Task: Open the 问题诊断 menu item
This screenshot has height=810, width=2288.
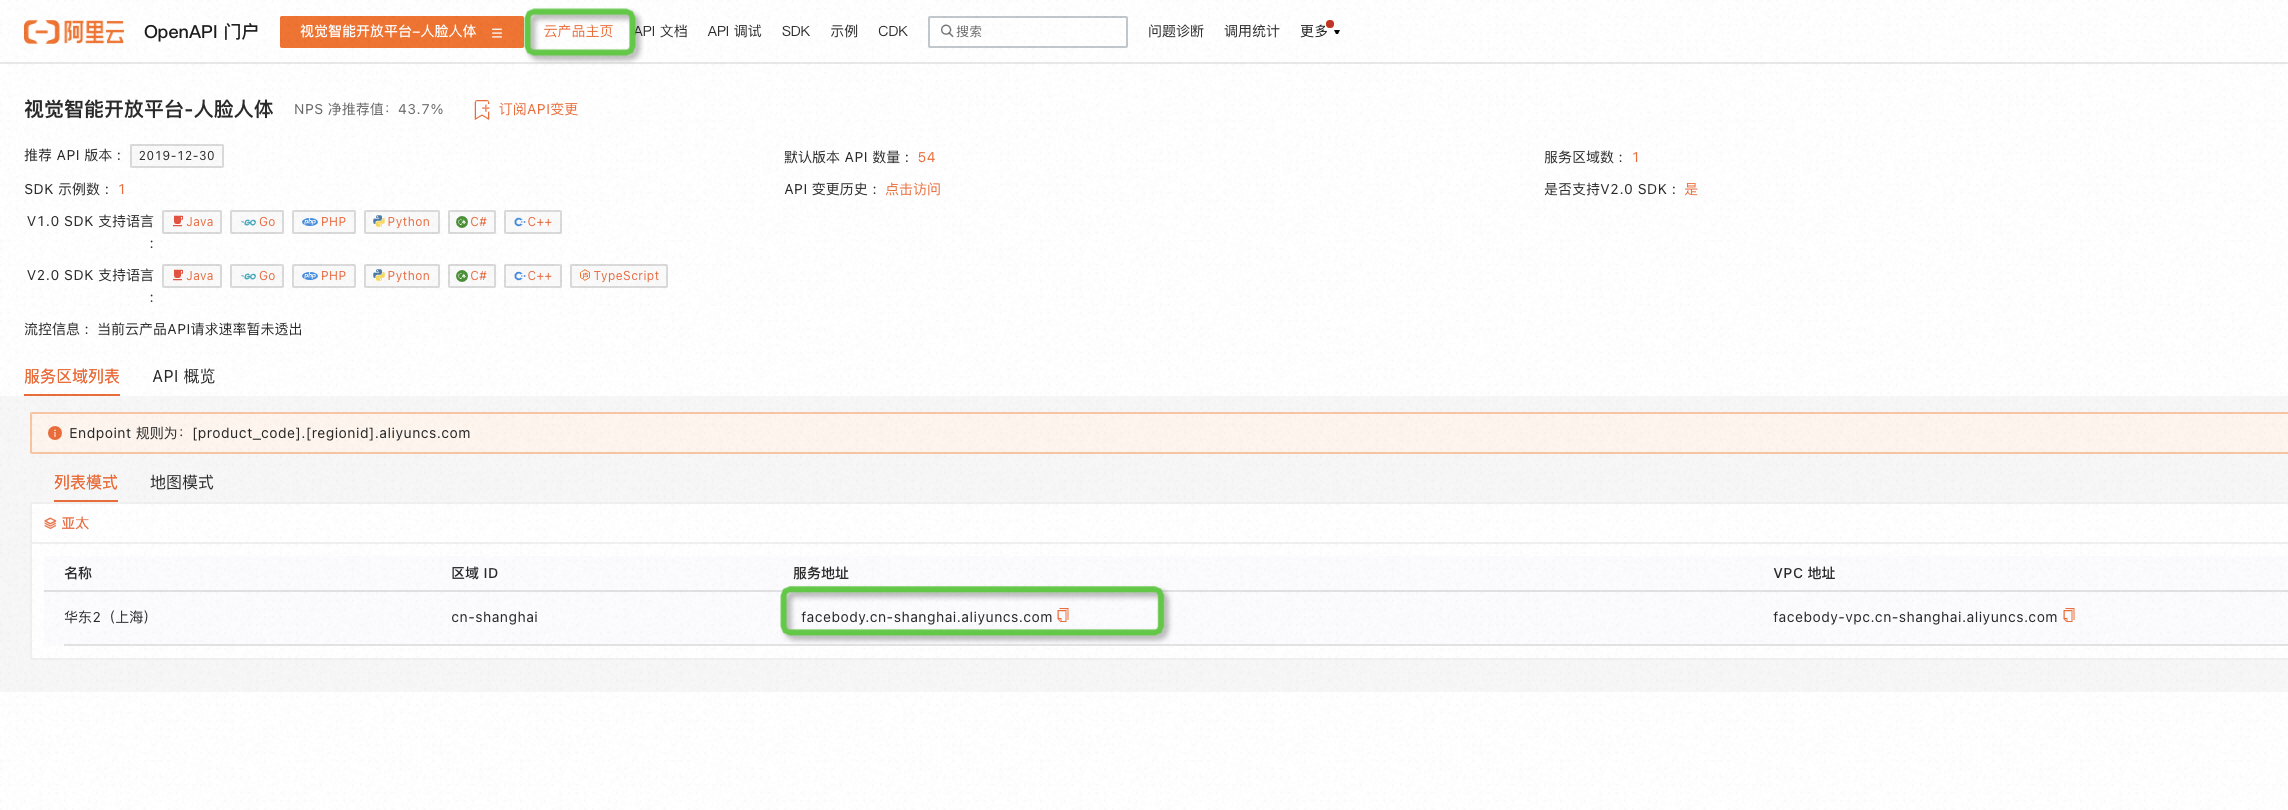Action: point(1176,31)
